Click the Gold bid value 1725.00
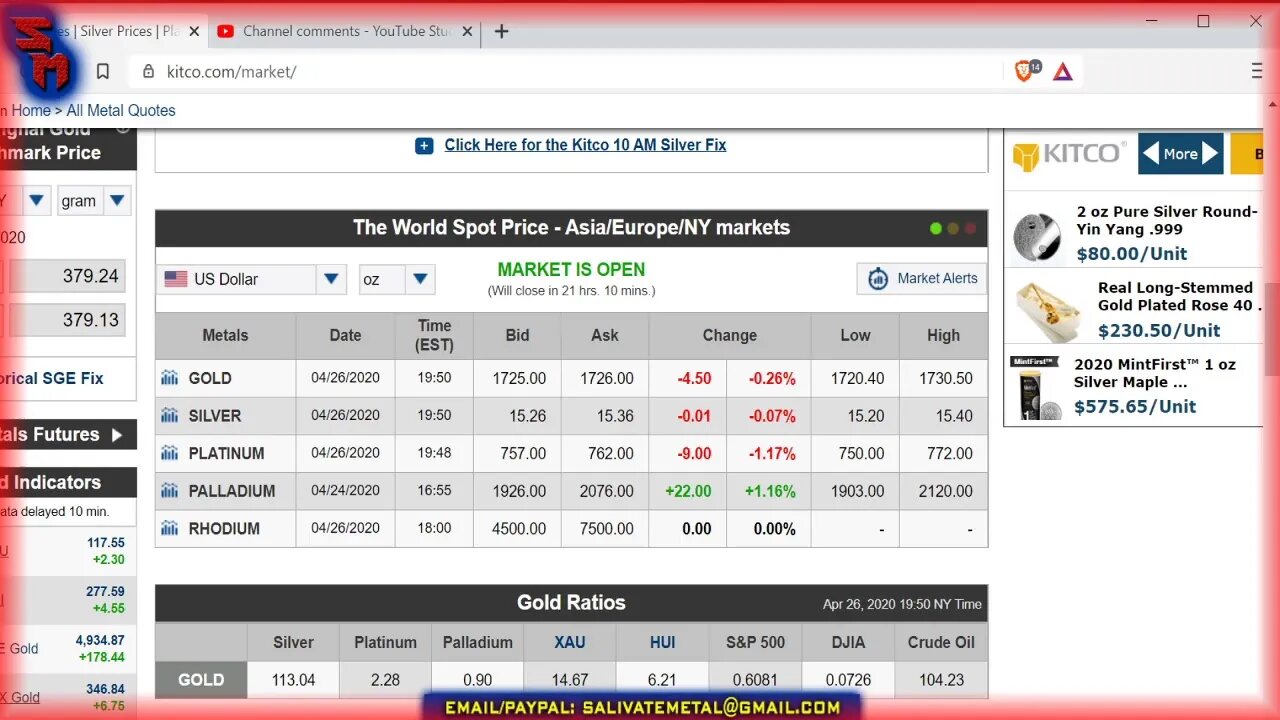Viewport: 1280px width, 720px height. click(519, 378)
